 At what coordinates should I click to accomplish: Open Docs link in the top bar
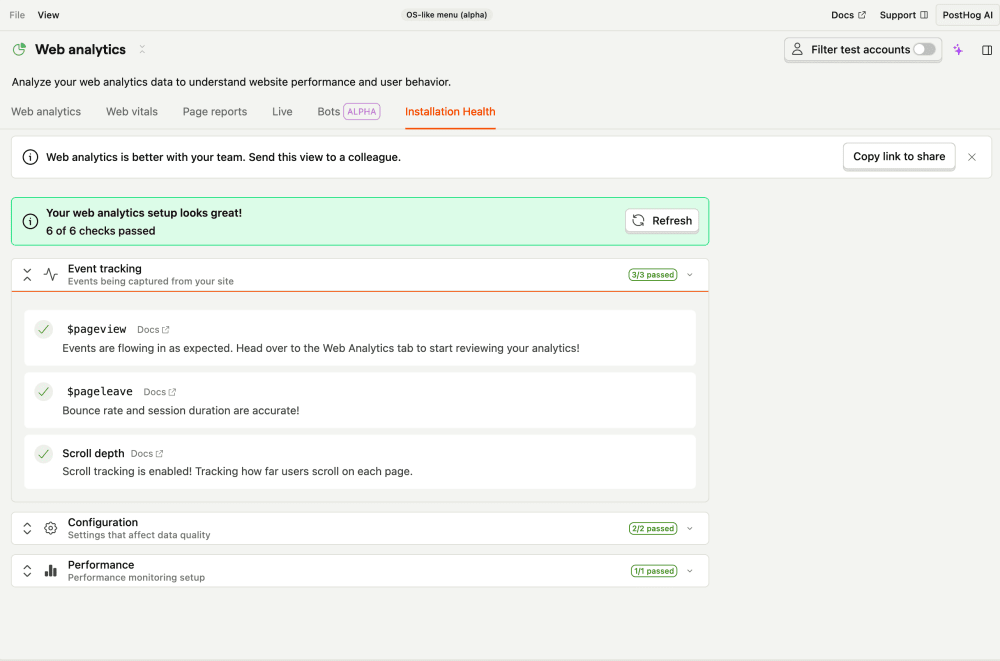coord(848,15)
